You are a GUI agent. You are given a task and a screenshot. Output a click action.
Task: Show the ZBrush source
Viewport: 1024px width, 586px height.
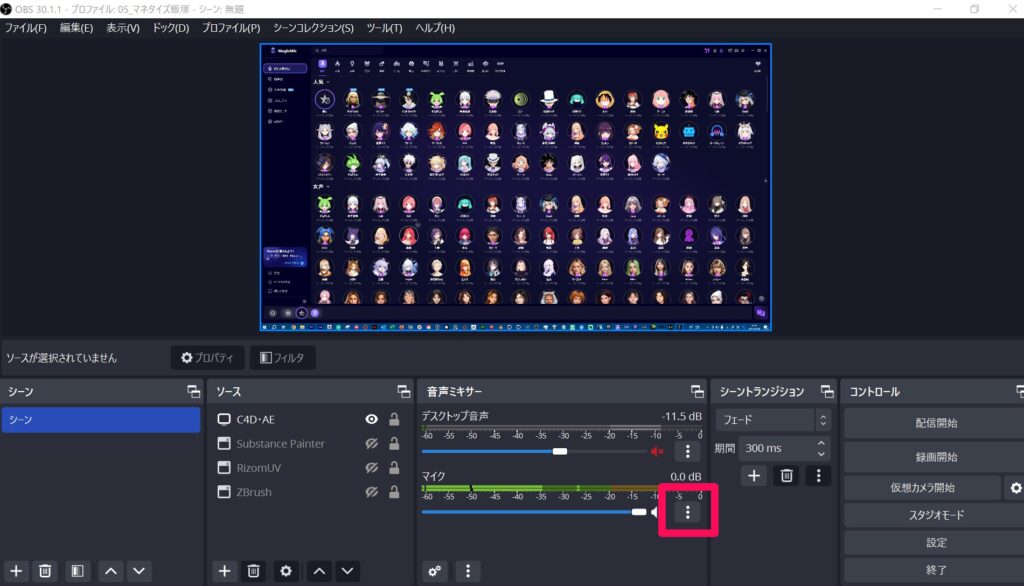372,492
